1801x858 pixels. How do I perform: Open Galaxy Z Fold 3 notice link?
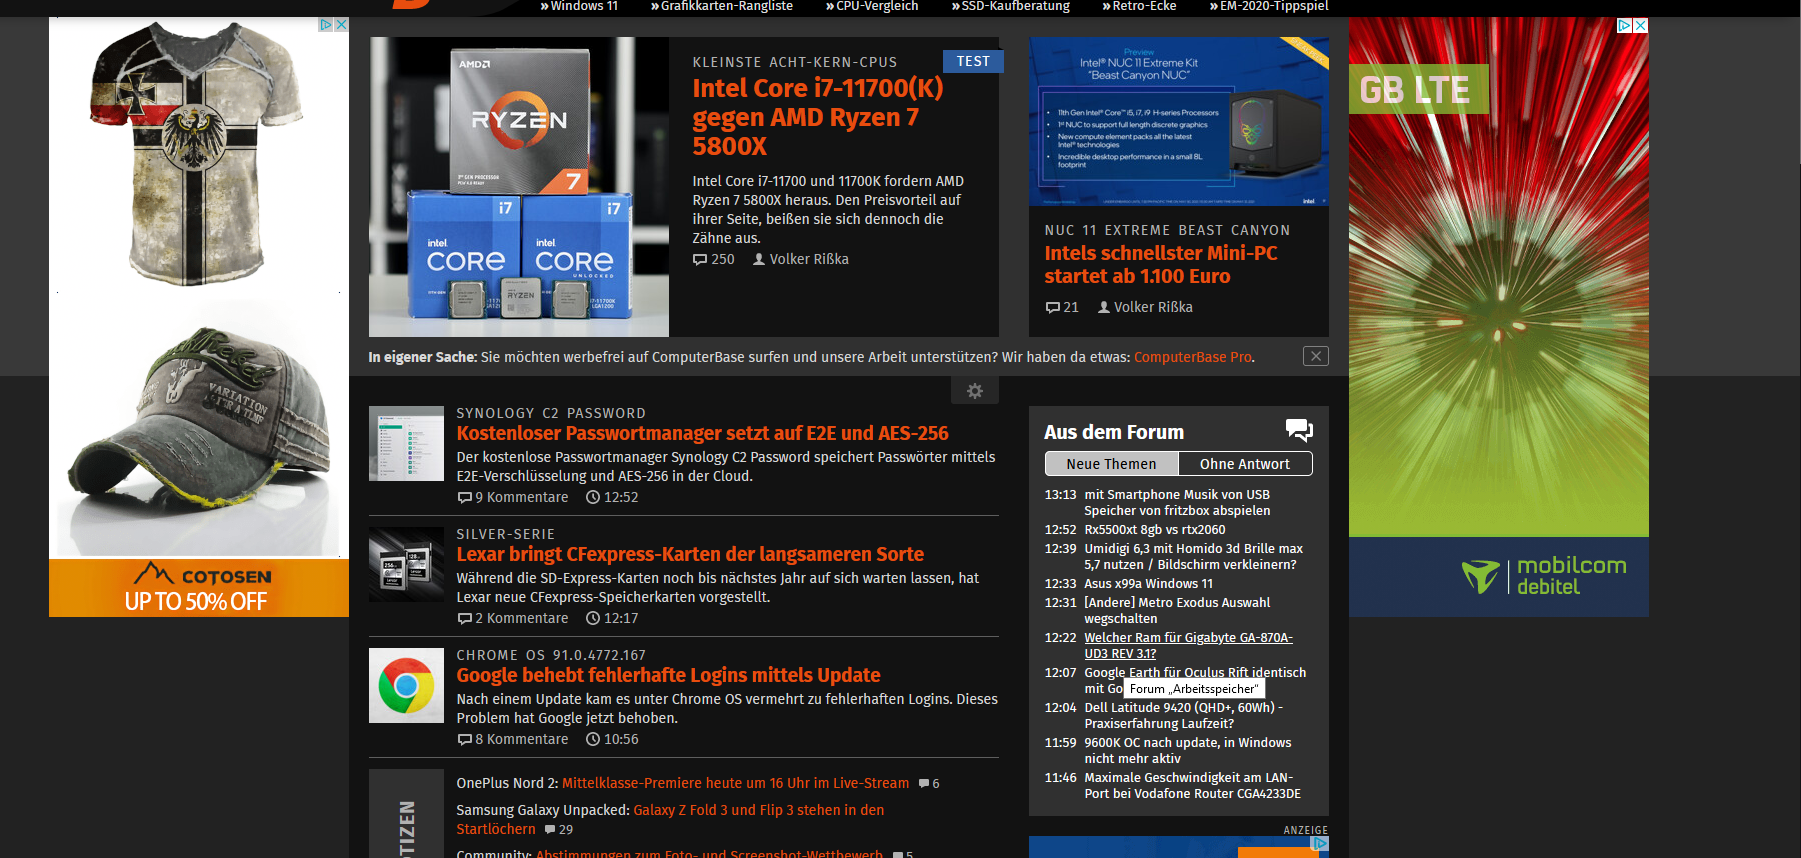(670, 819)
